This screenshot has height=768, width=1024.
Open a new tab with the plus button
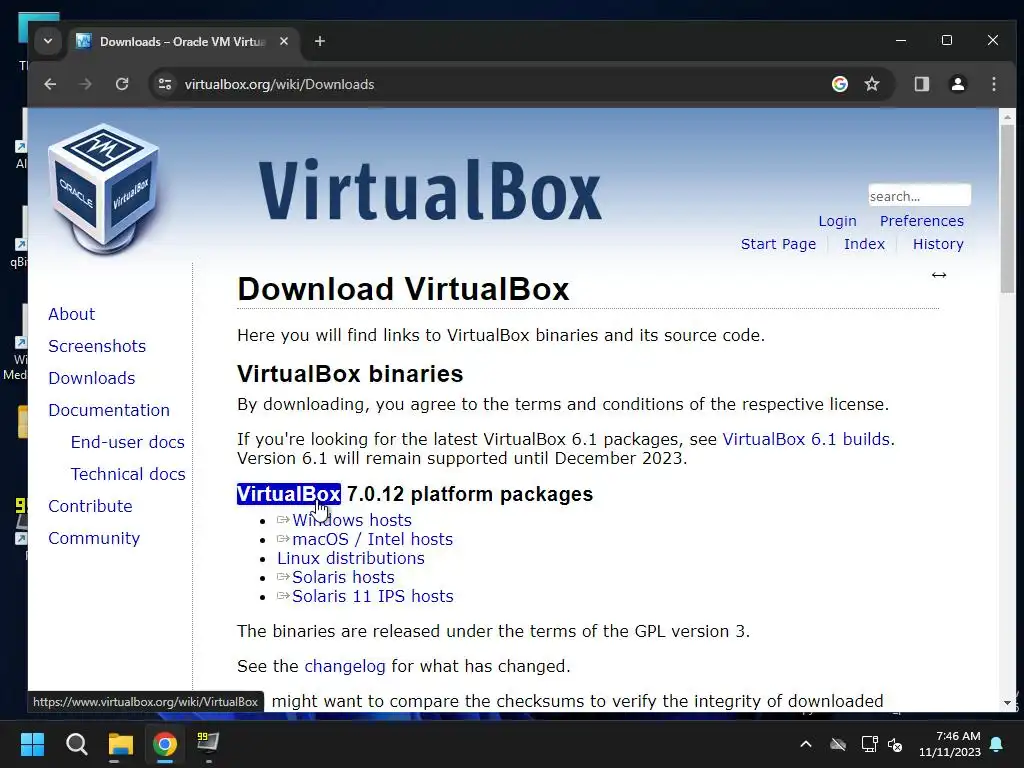(319, 41)
